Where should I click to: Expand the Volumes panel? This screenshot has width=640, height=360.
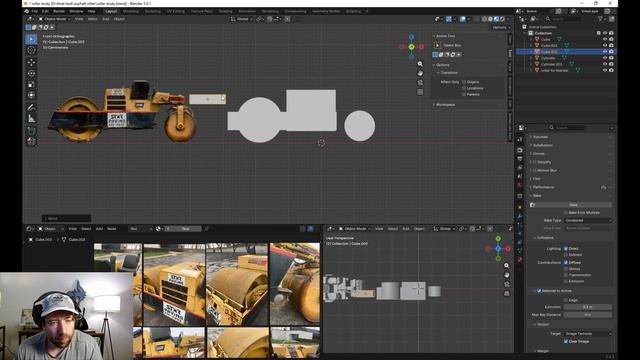tap(541, 137)
